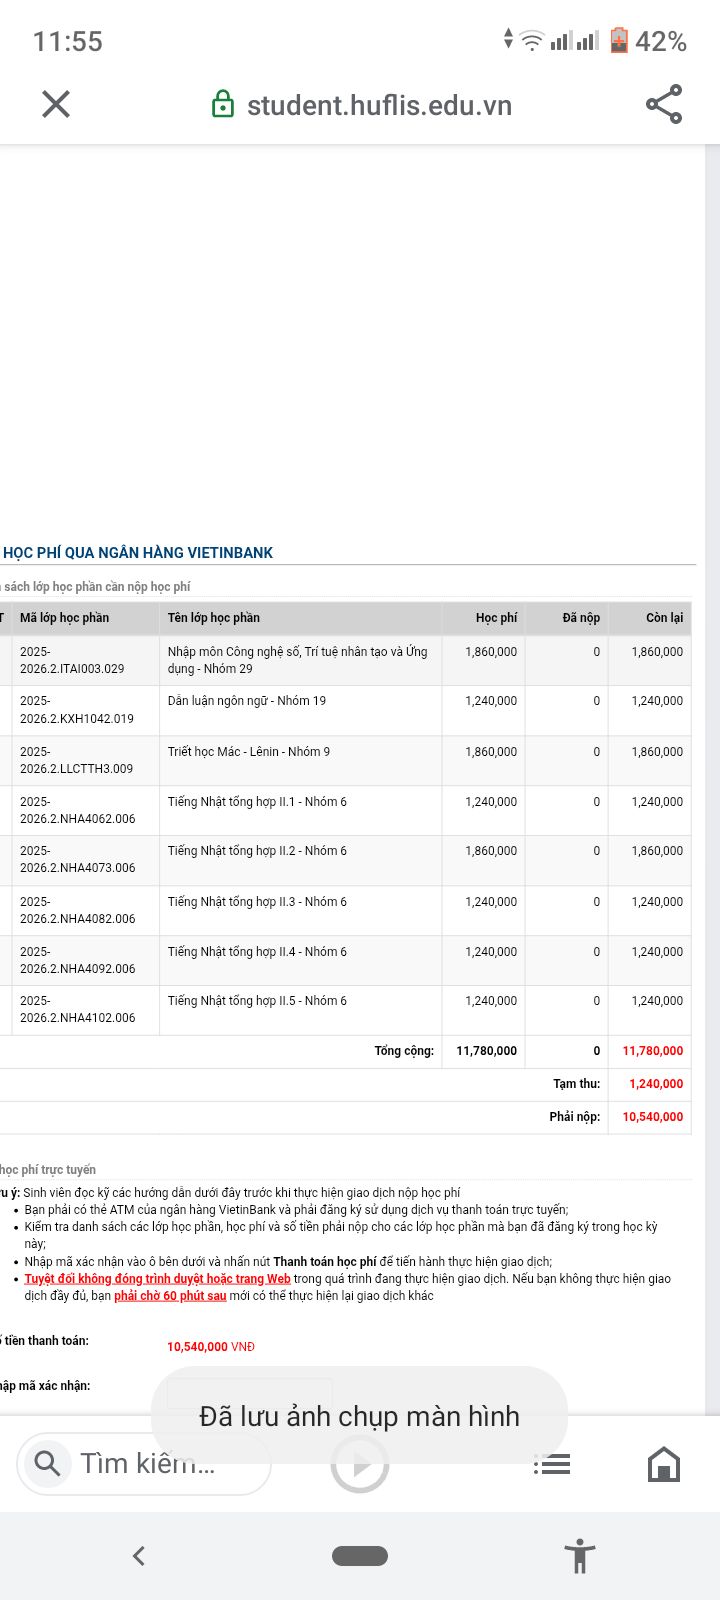Tap the accessibility figure icon
Viewport: 720px width, 1600px height.
point(580,1556)
